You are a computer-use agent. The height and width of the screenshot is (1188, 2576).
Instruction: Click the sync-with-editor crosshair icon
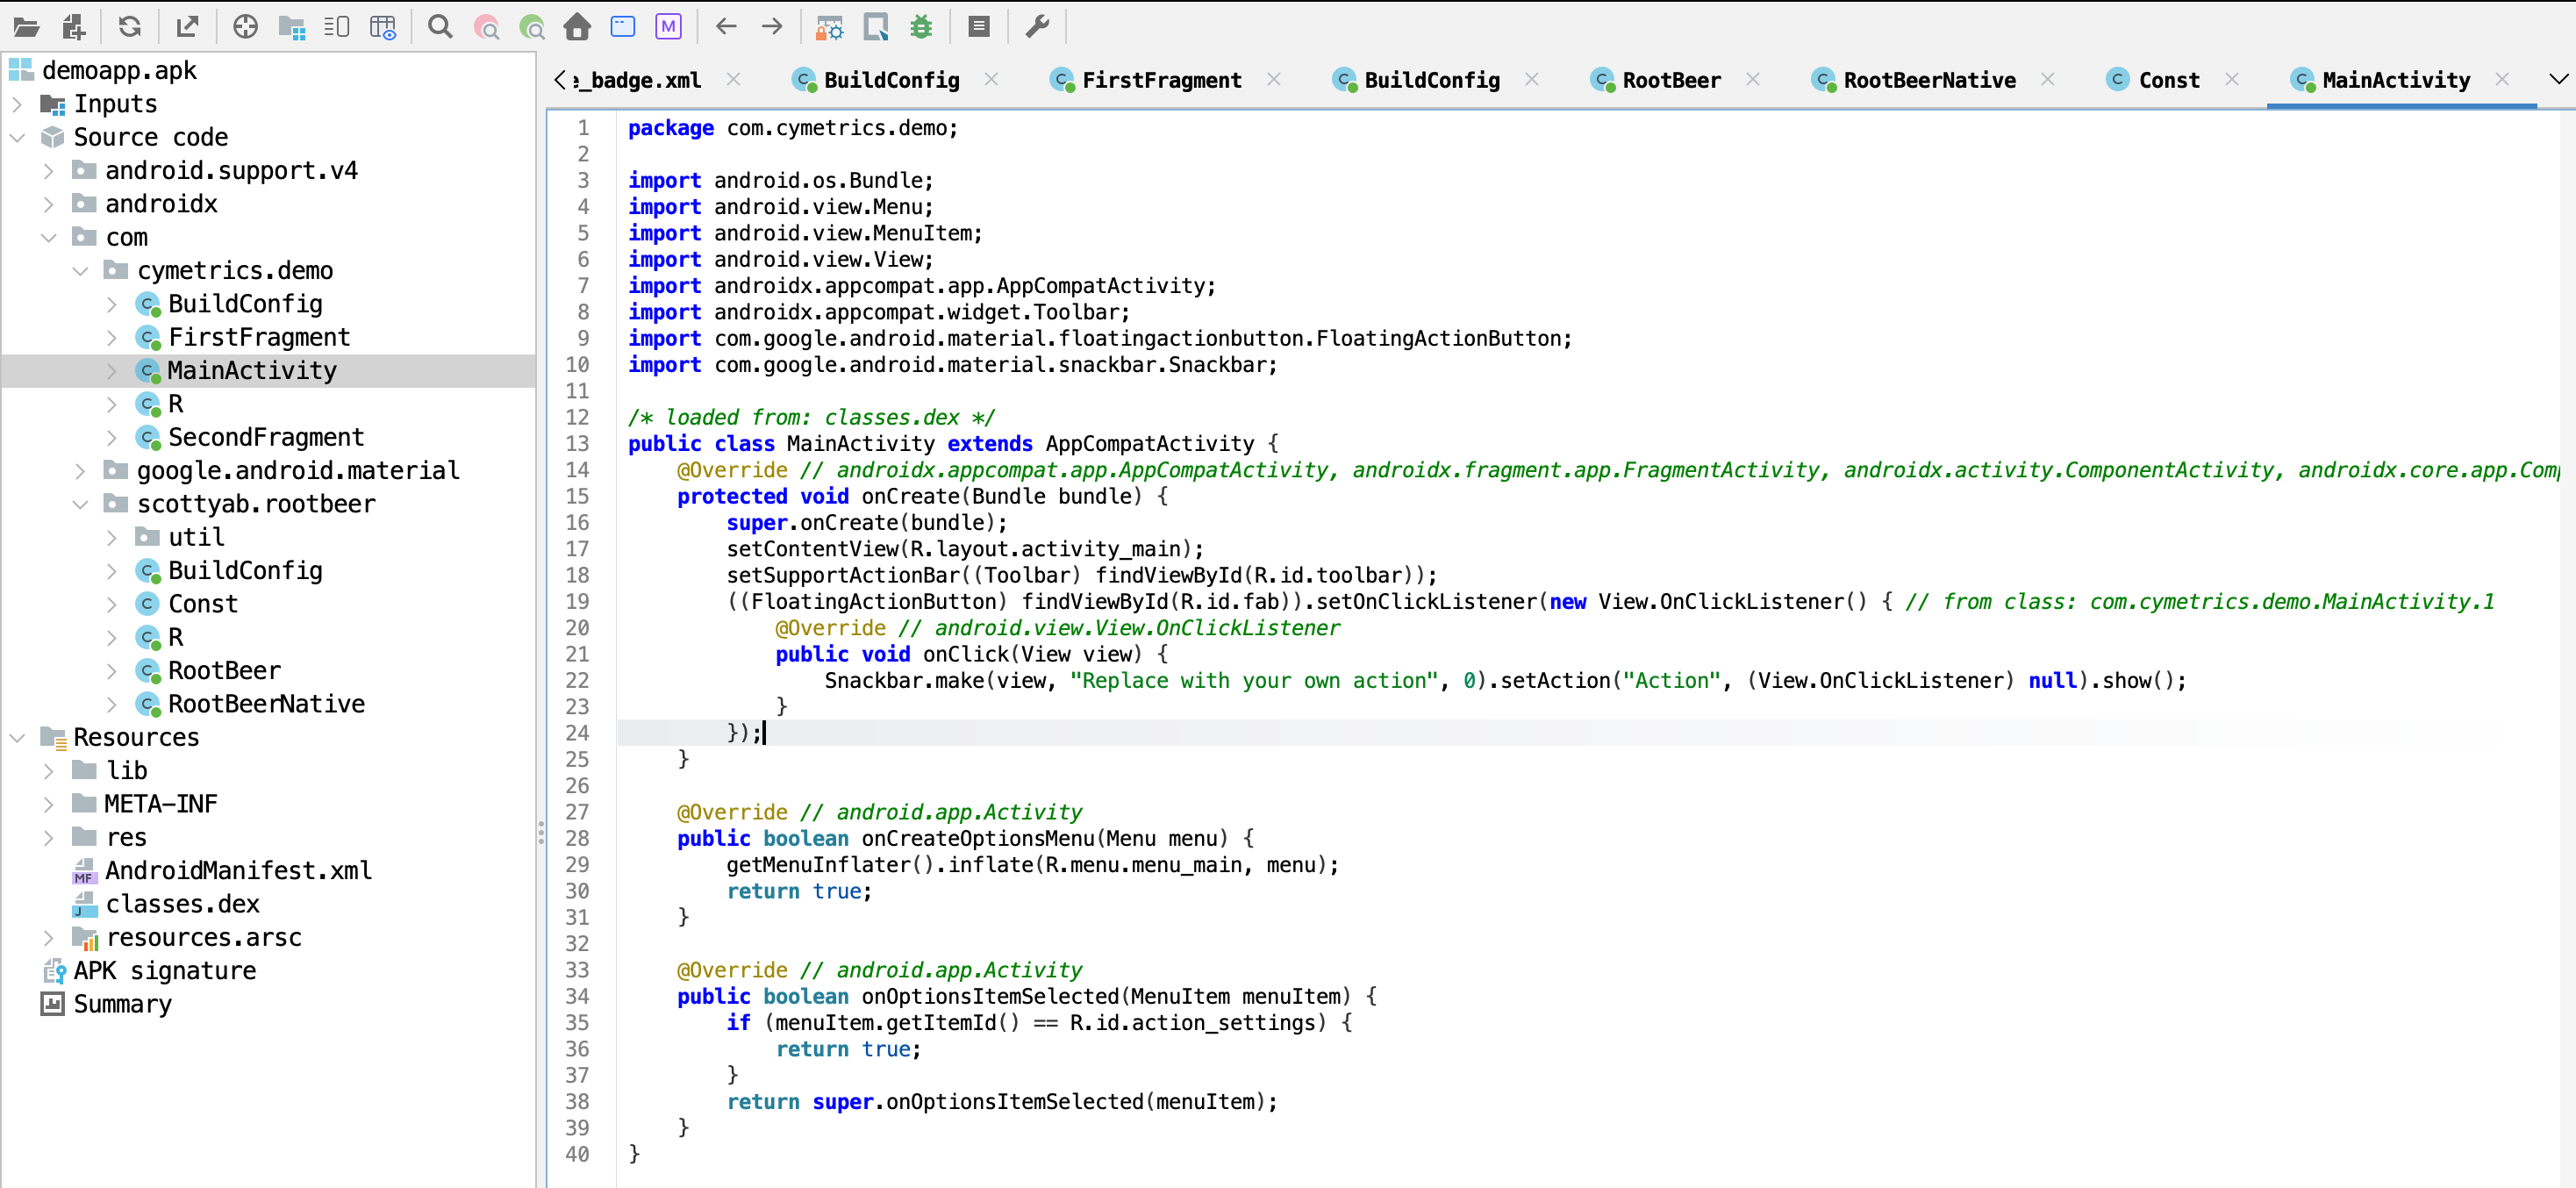tap(245, 27)
